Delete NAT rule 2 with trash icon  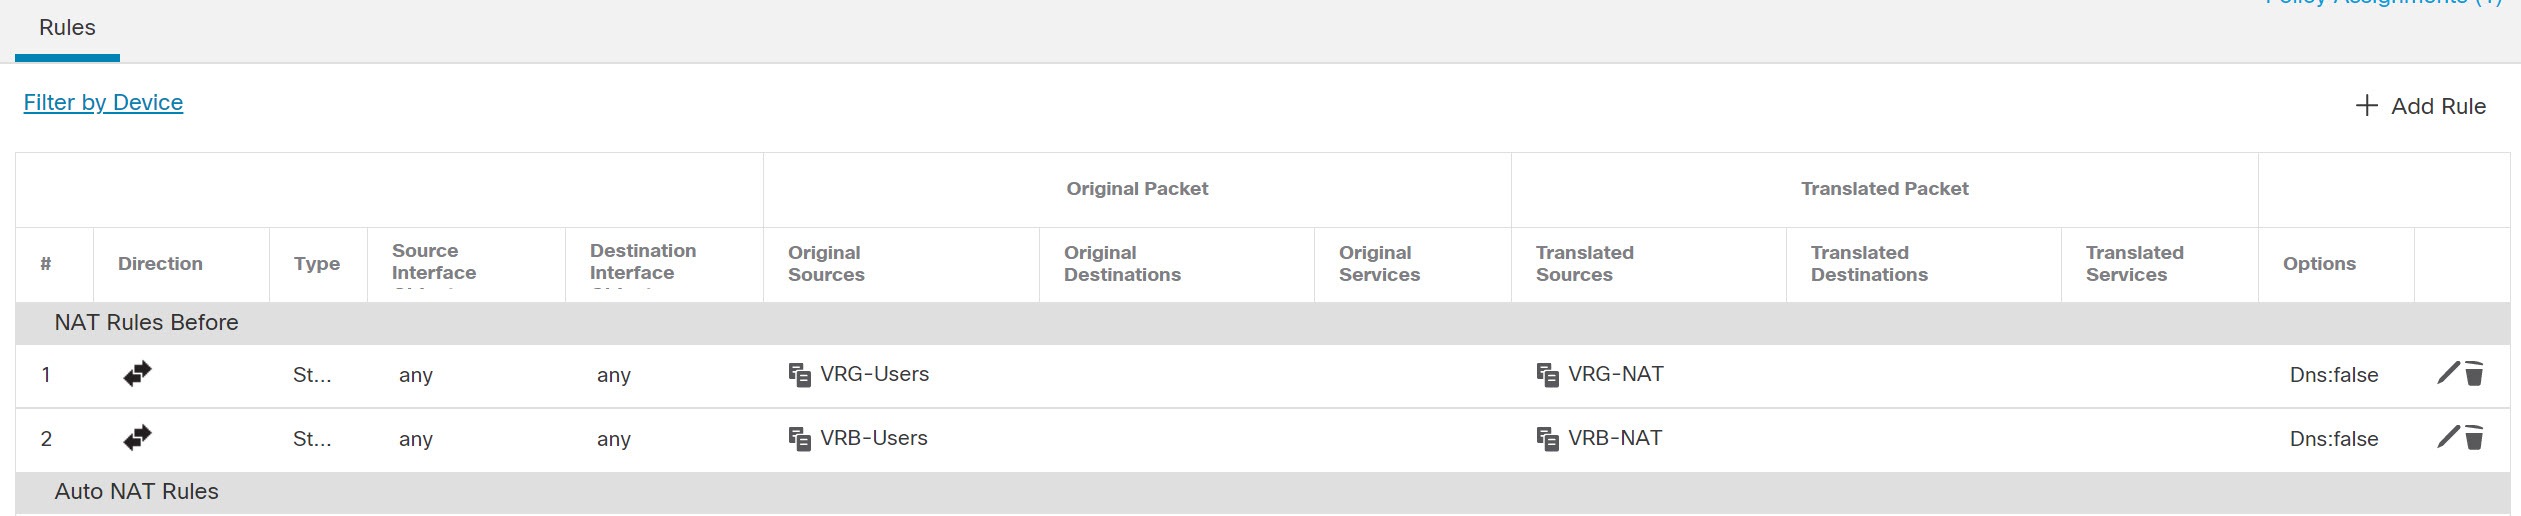[2474, 438]
